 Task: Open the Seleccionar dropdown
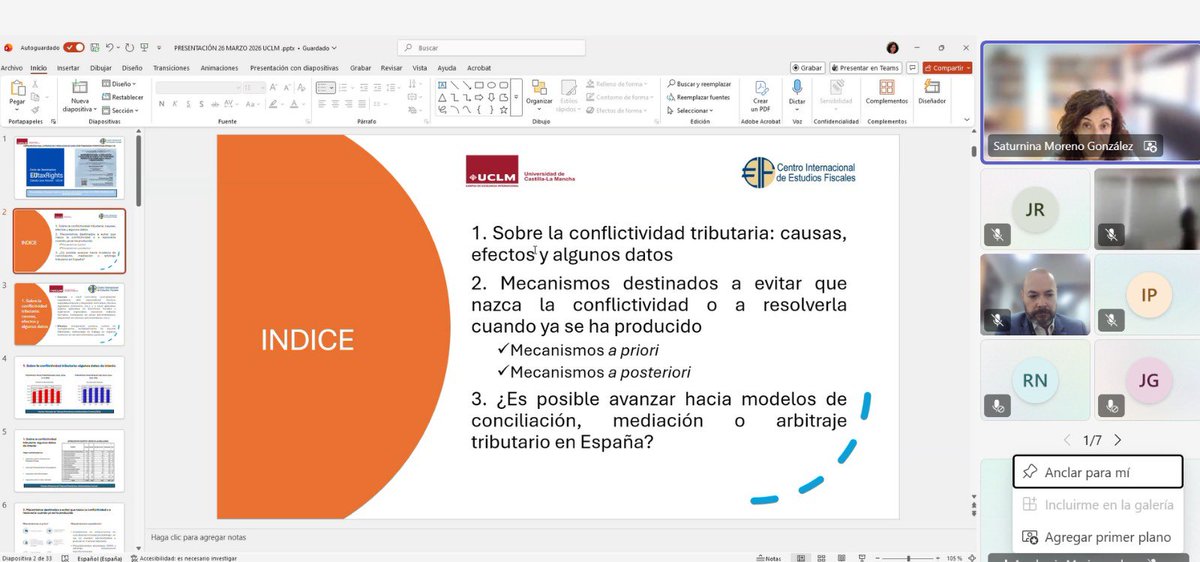point(689,110)
